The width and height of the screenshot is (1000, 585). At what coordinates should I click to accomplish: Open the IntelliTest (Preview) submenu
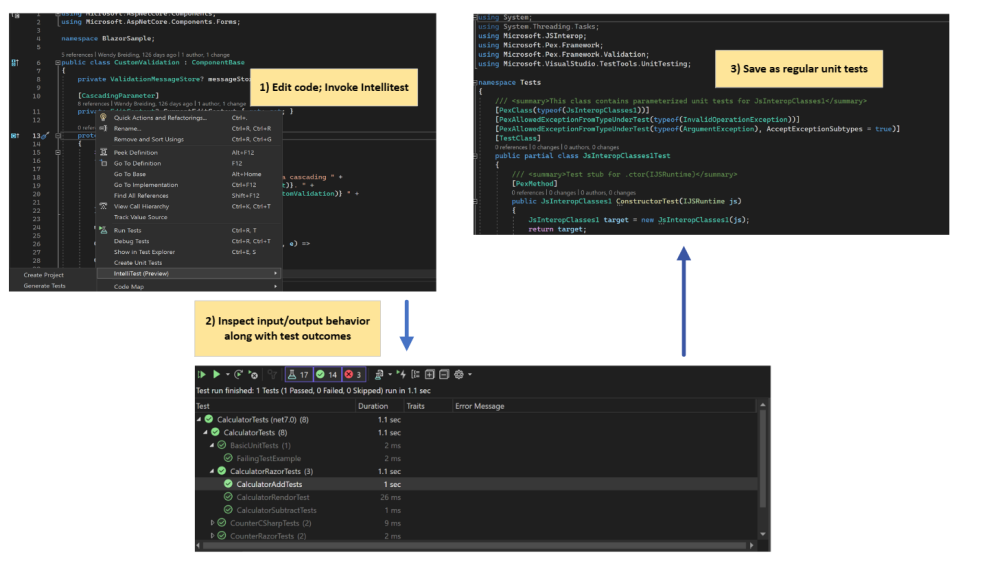click(x=188, y=274)
